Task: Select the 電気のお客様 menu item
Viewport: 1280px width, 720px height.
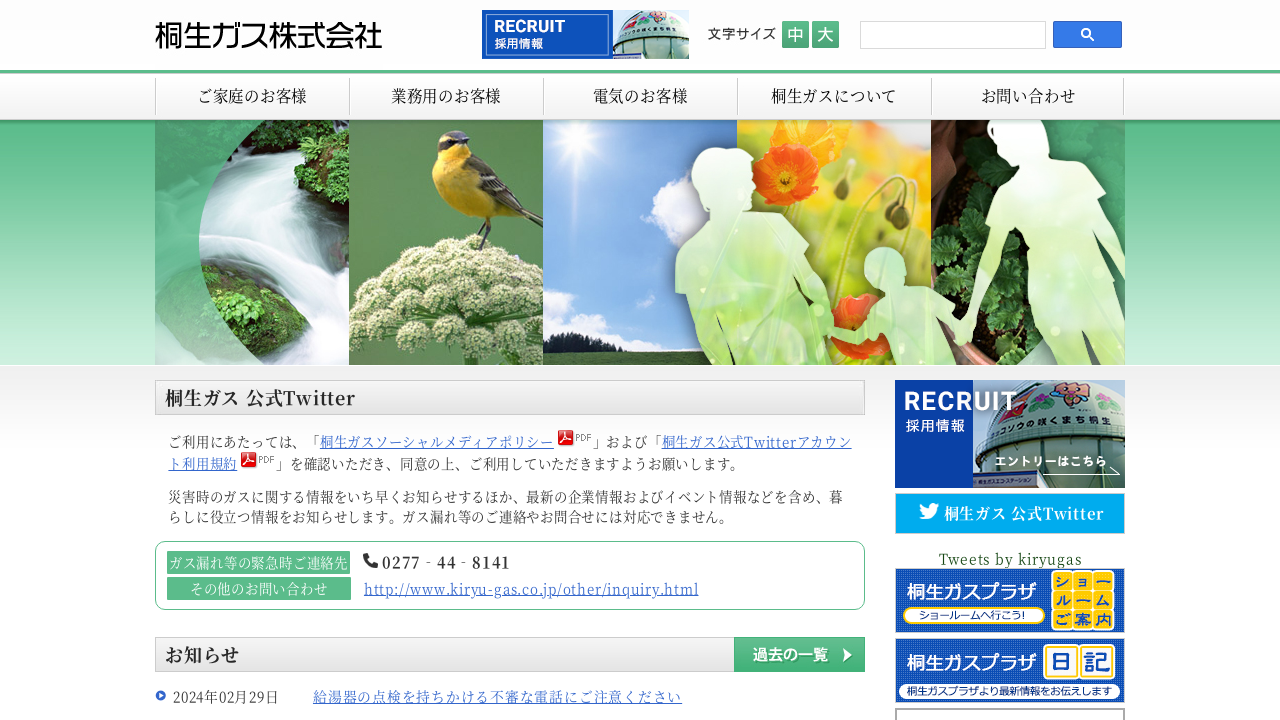Action: [640, 97]
